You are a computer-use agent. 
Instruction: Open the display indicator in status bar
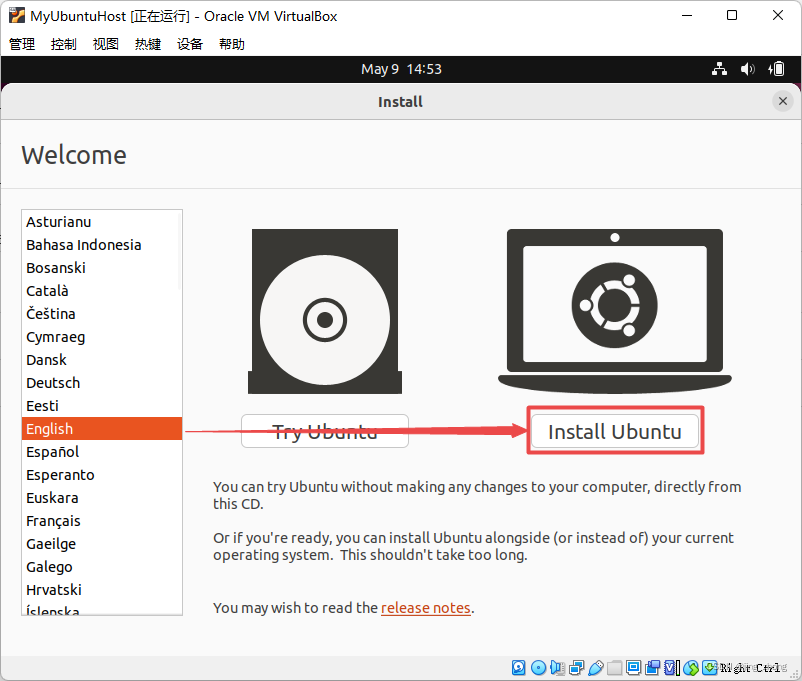[633, 668]
